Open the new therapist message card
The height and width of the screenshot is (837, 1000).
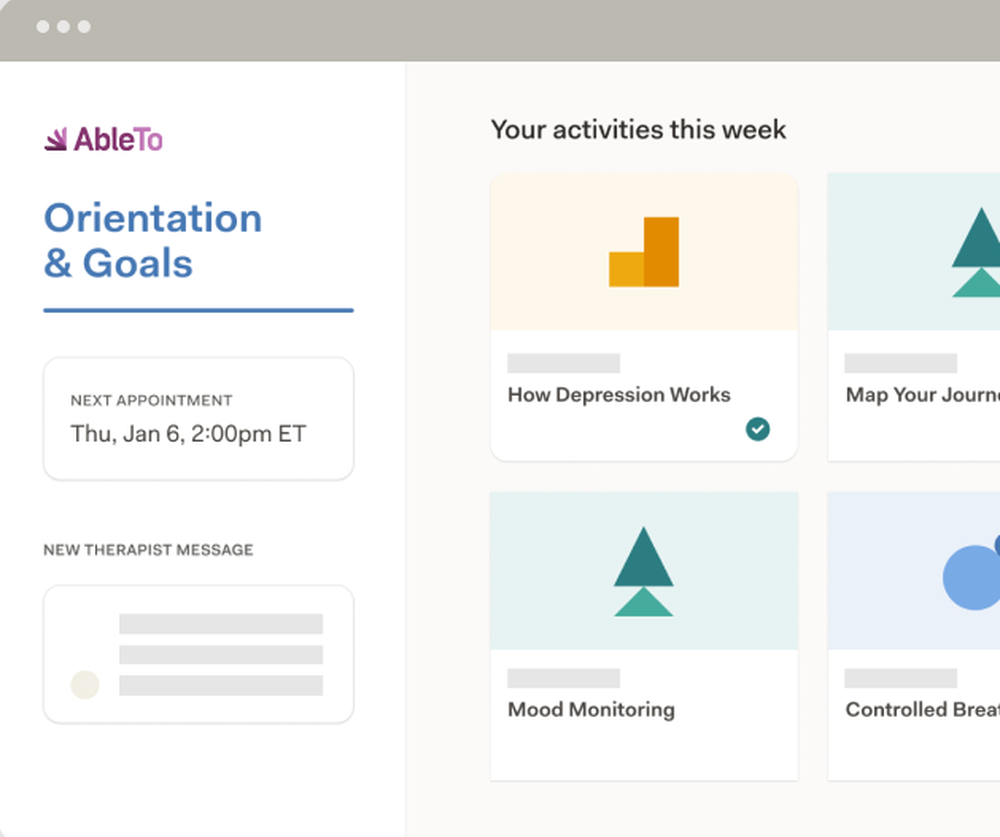(x=198, y=654)
